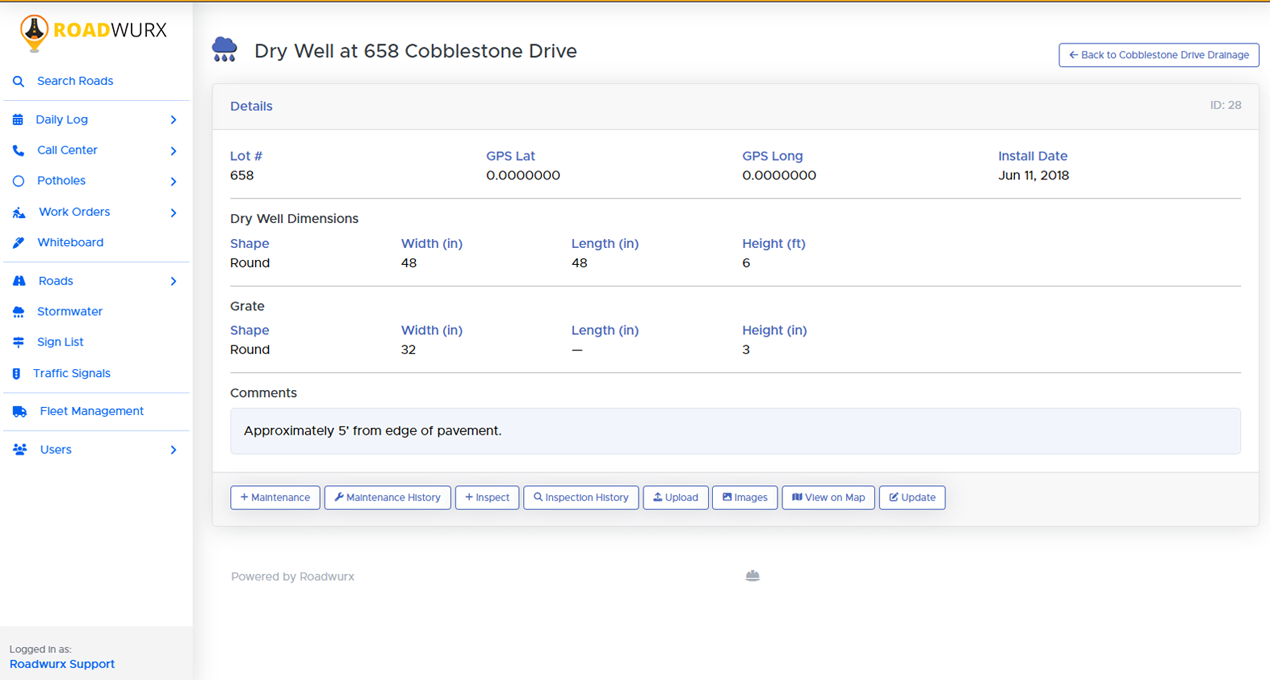Click the Upload button

click(x=676, y=497)
